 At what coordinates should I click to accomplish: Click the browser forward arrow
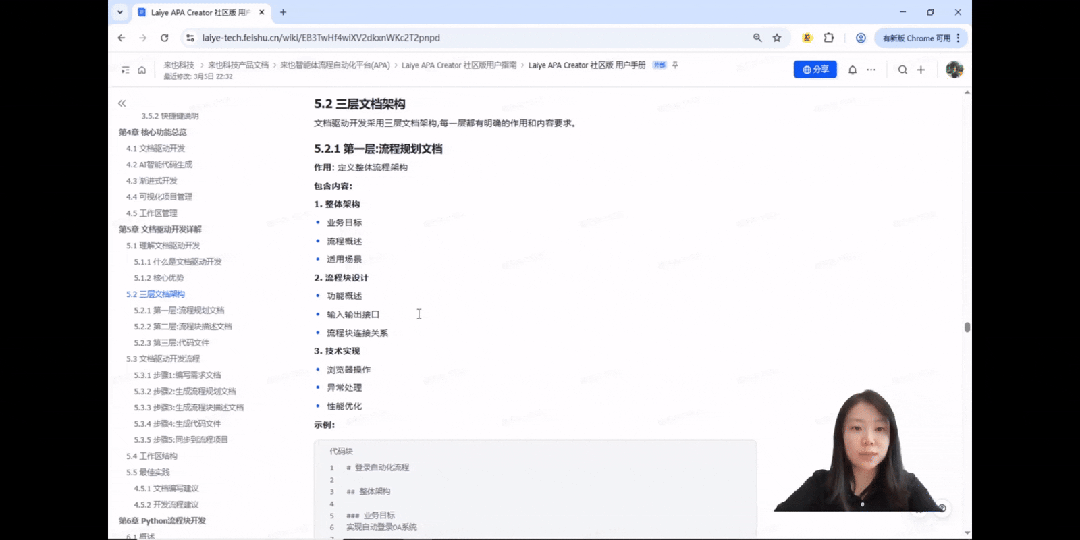click(143, 38)
